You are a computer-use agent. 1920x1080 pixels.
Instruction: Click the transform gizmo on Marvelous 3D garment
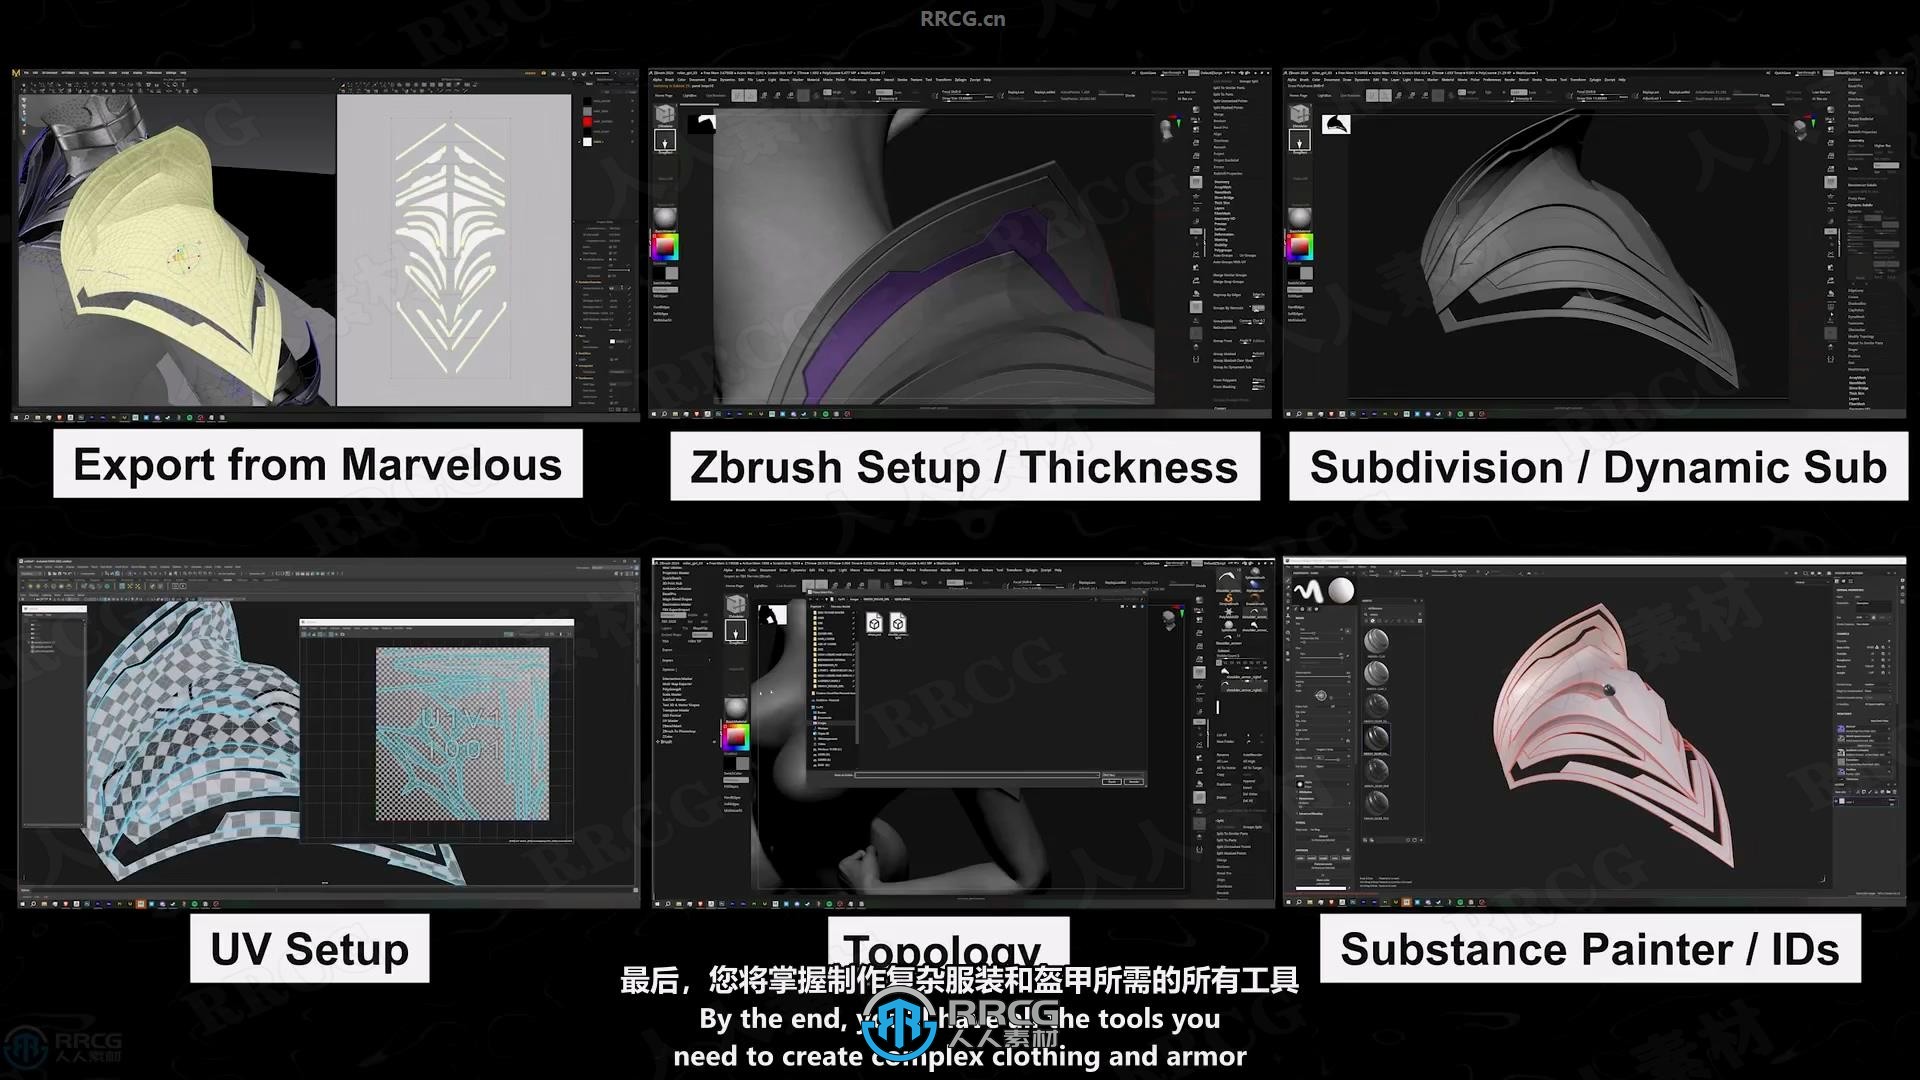click(183, 257)
